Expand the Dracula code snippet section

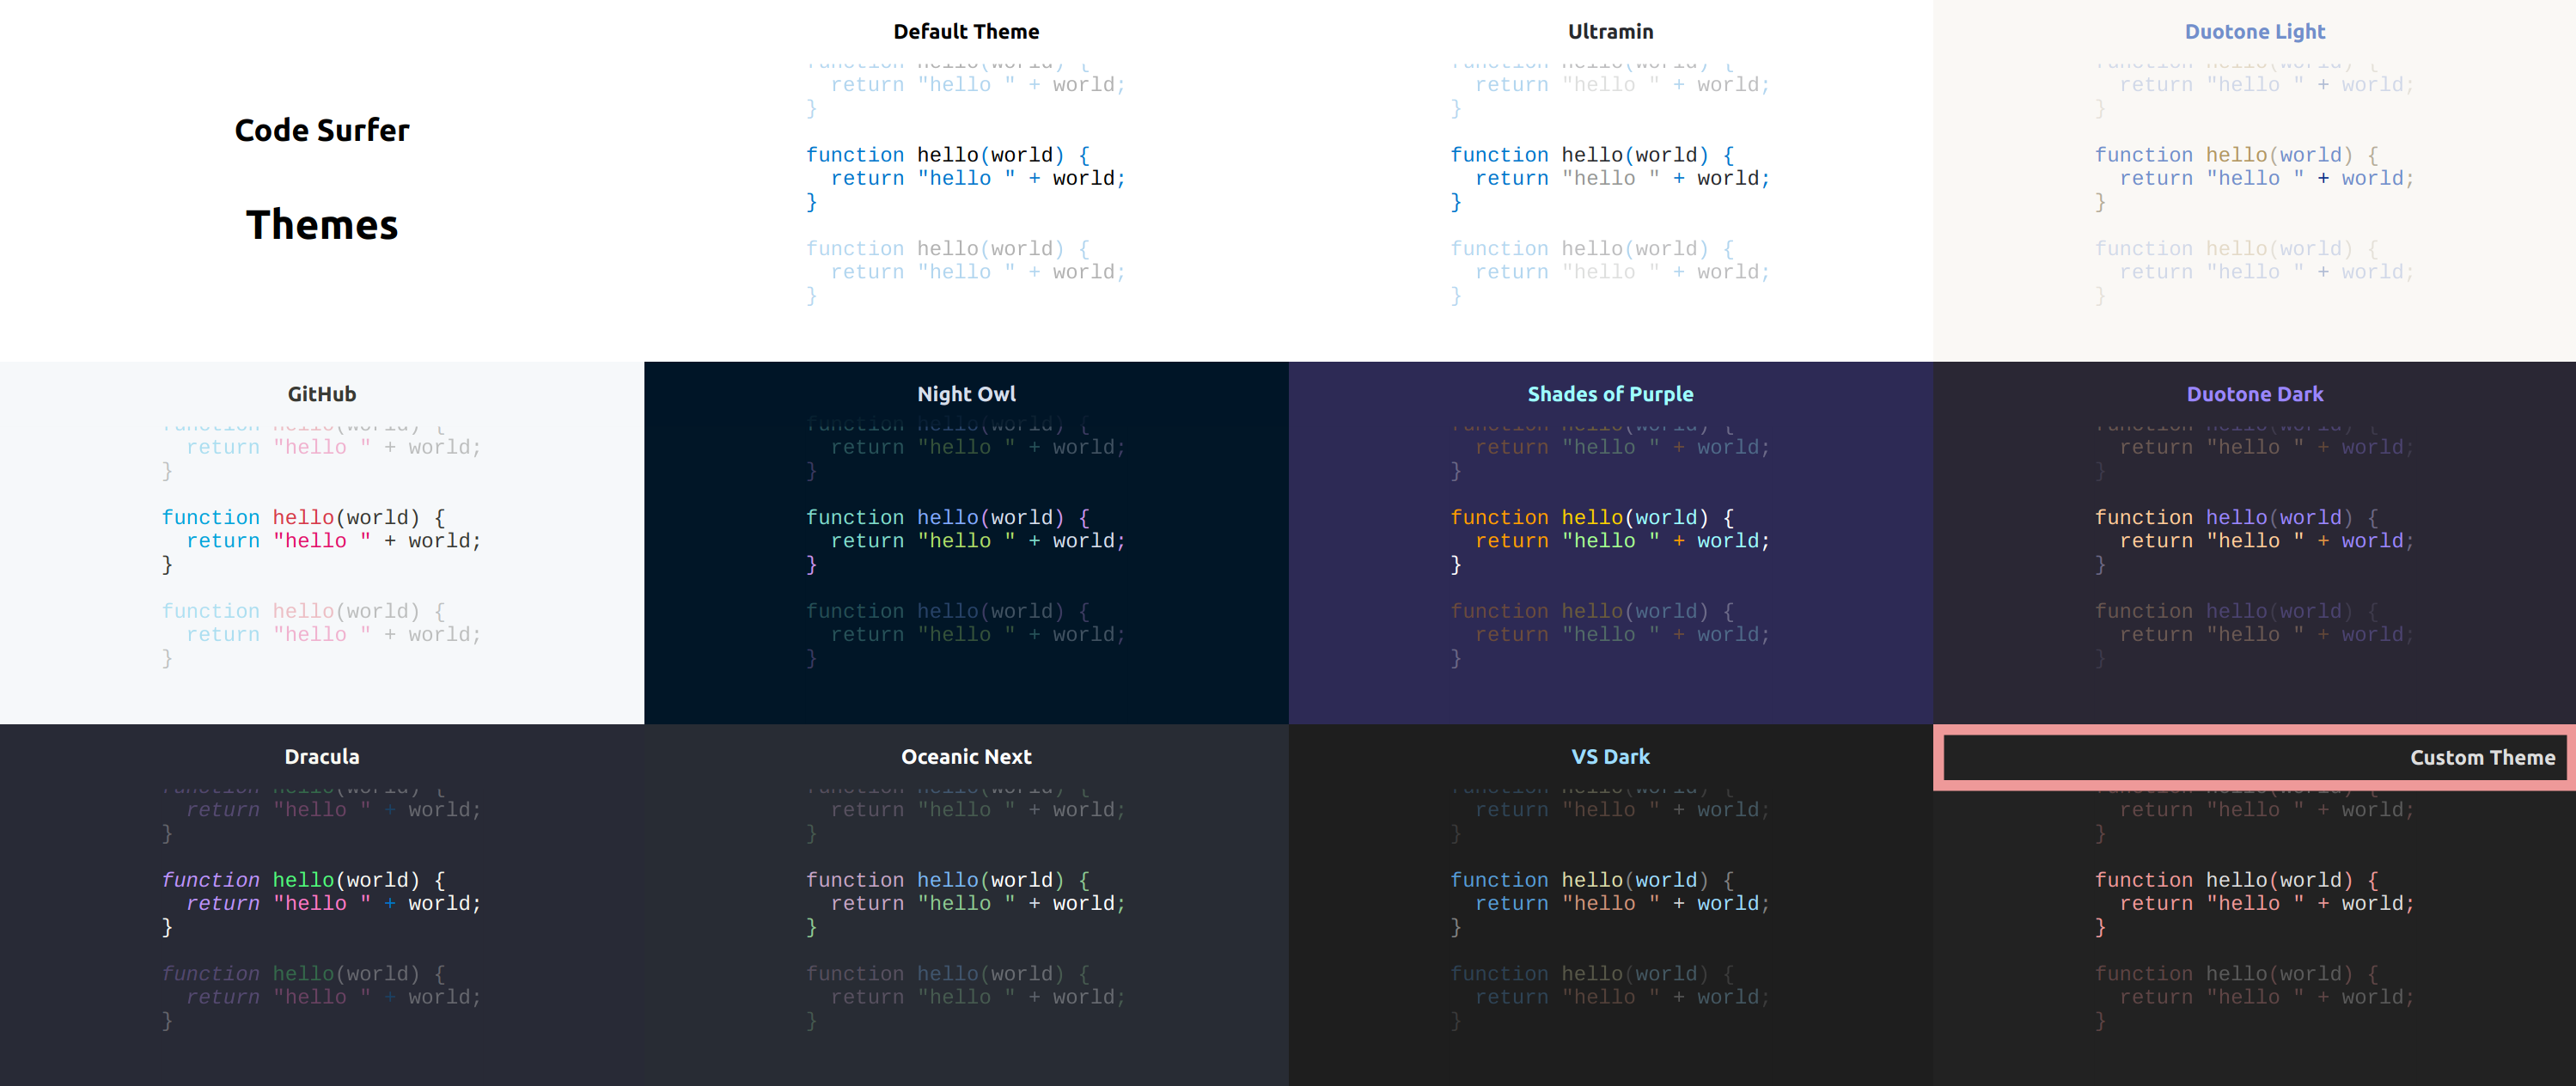pos(322,904)
